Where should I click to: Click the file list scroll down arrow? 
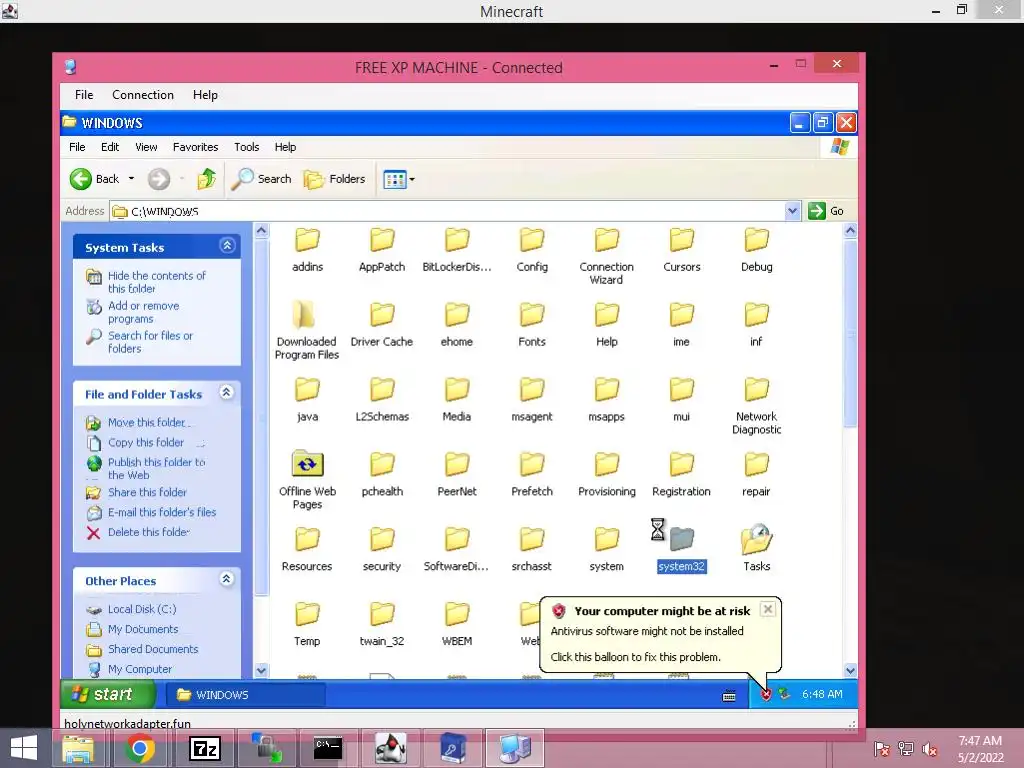pos(850,670)
